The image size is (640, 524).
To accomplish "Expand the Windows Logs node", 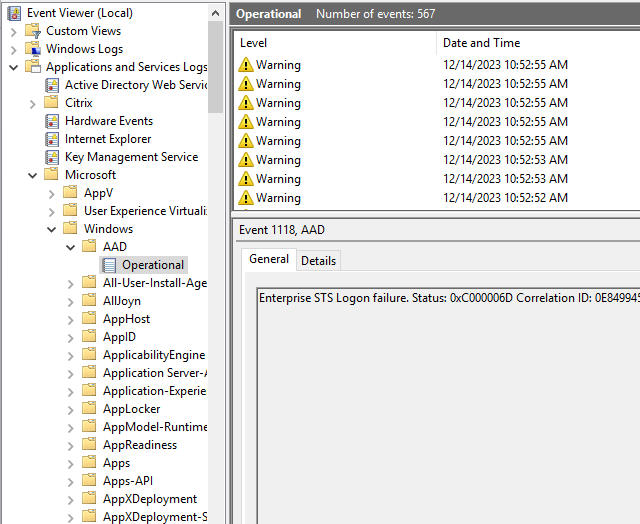I will [x=13, y=49].
